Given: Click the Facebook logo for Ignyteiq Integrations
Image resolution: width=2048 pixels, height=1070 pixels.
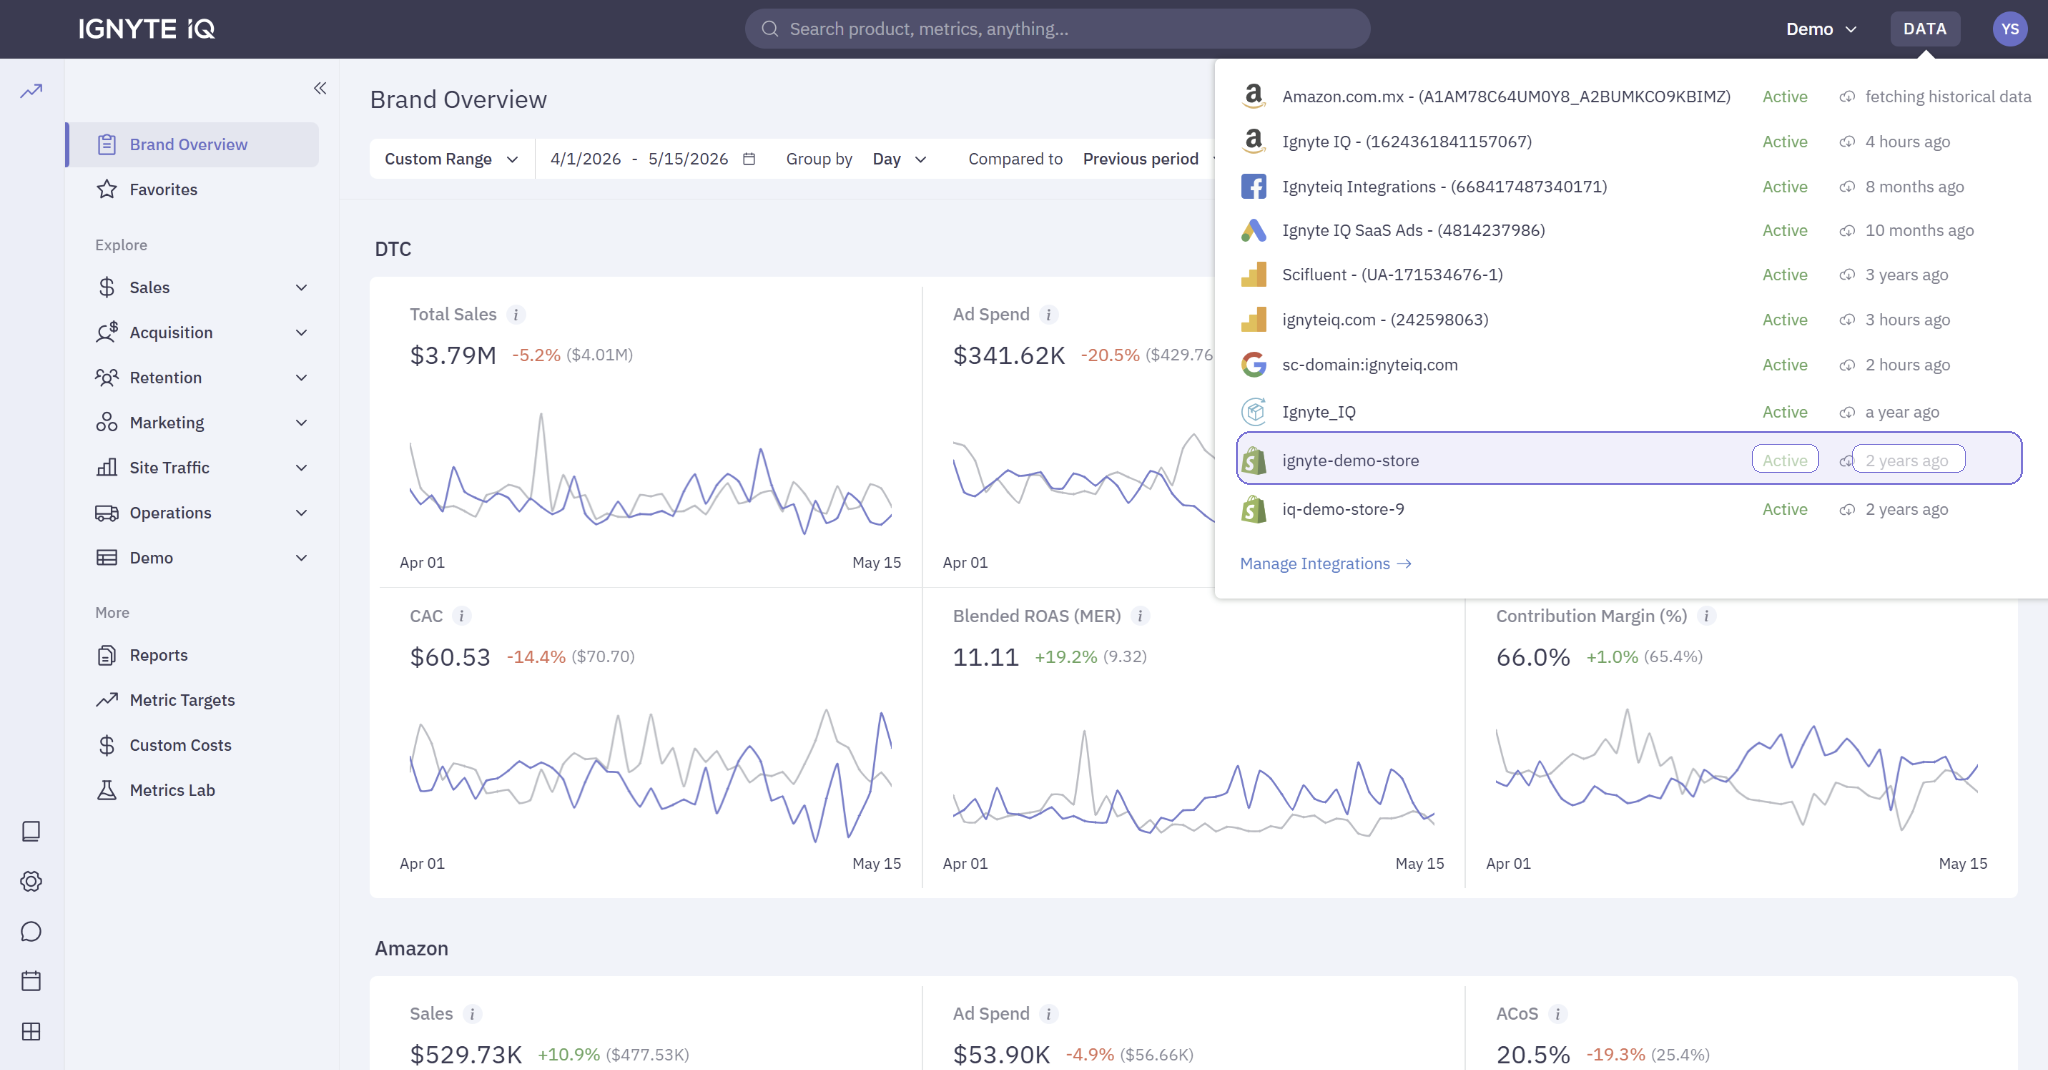Looking at the screenshot, I should click(1254, 186).
